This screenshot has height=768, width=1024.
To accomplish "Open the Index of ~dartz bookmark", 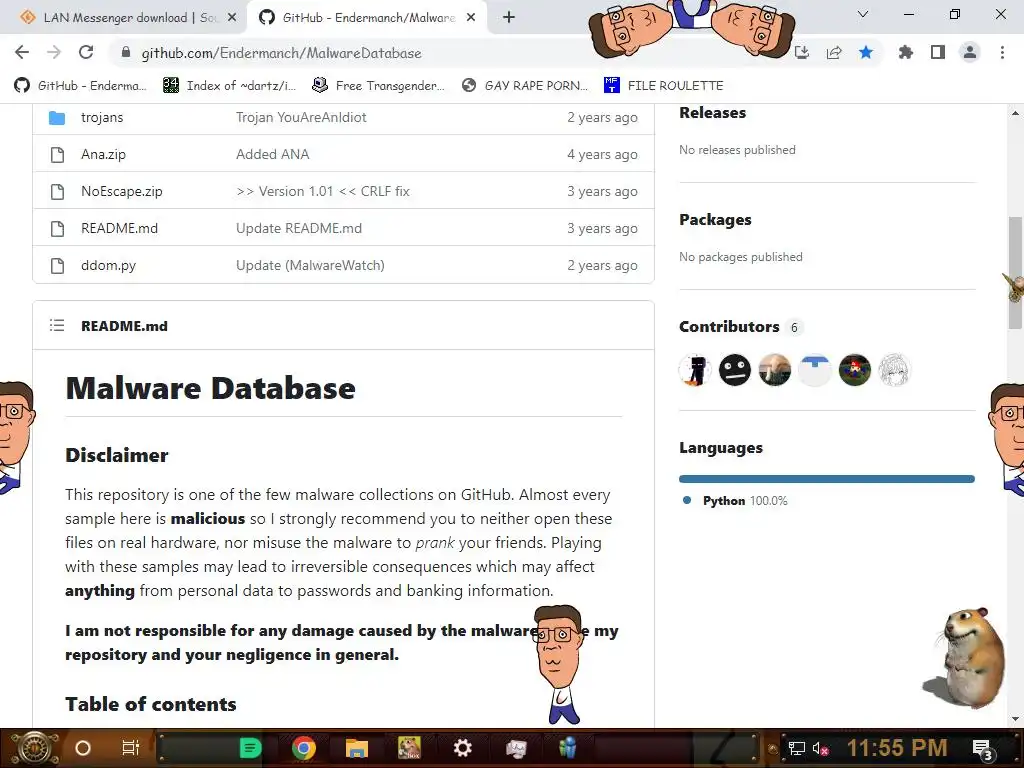I will tap(229, 86).
